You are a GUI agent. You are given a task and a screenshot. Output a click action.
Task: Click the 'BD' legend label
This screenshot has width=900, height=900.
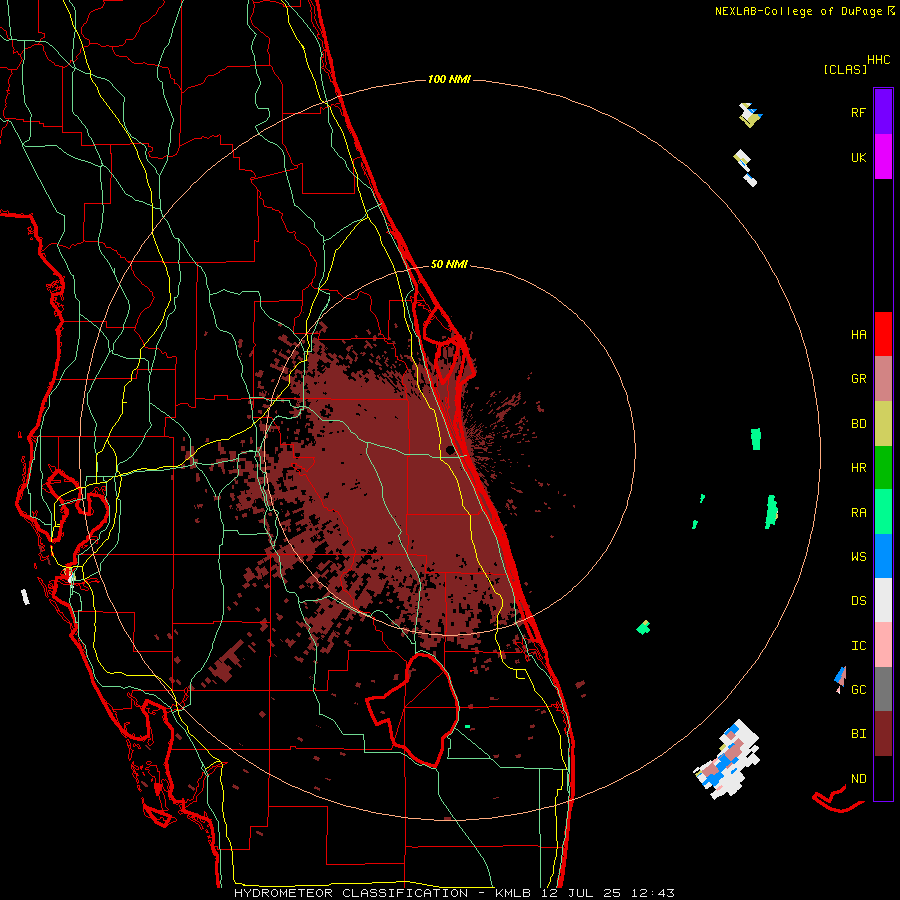858,424
